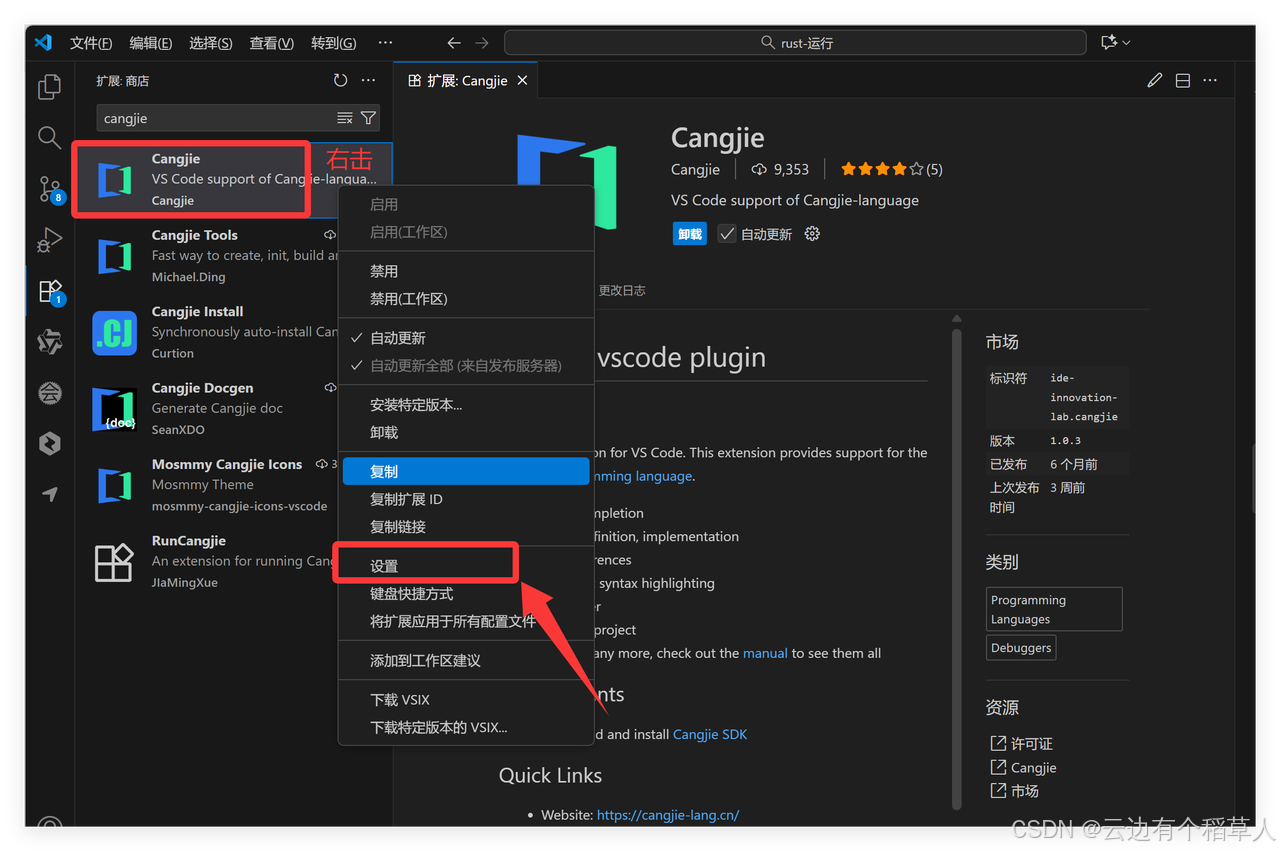
Task: Click the Debuggers category tag
Action: click(x=1021, y=648)
